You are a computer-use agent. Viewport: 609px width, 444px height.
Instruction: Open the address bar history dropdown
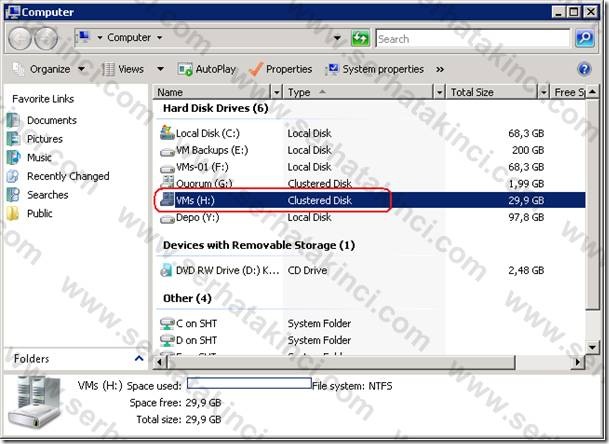click(x=337, y=38)
